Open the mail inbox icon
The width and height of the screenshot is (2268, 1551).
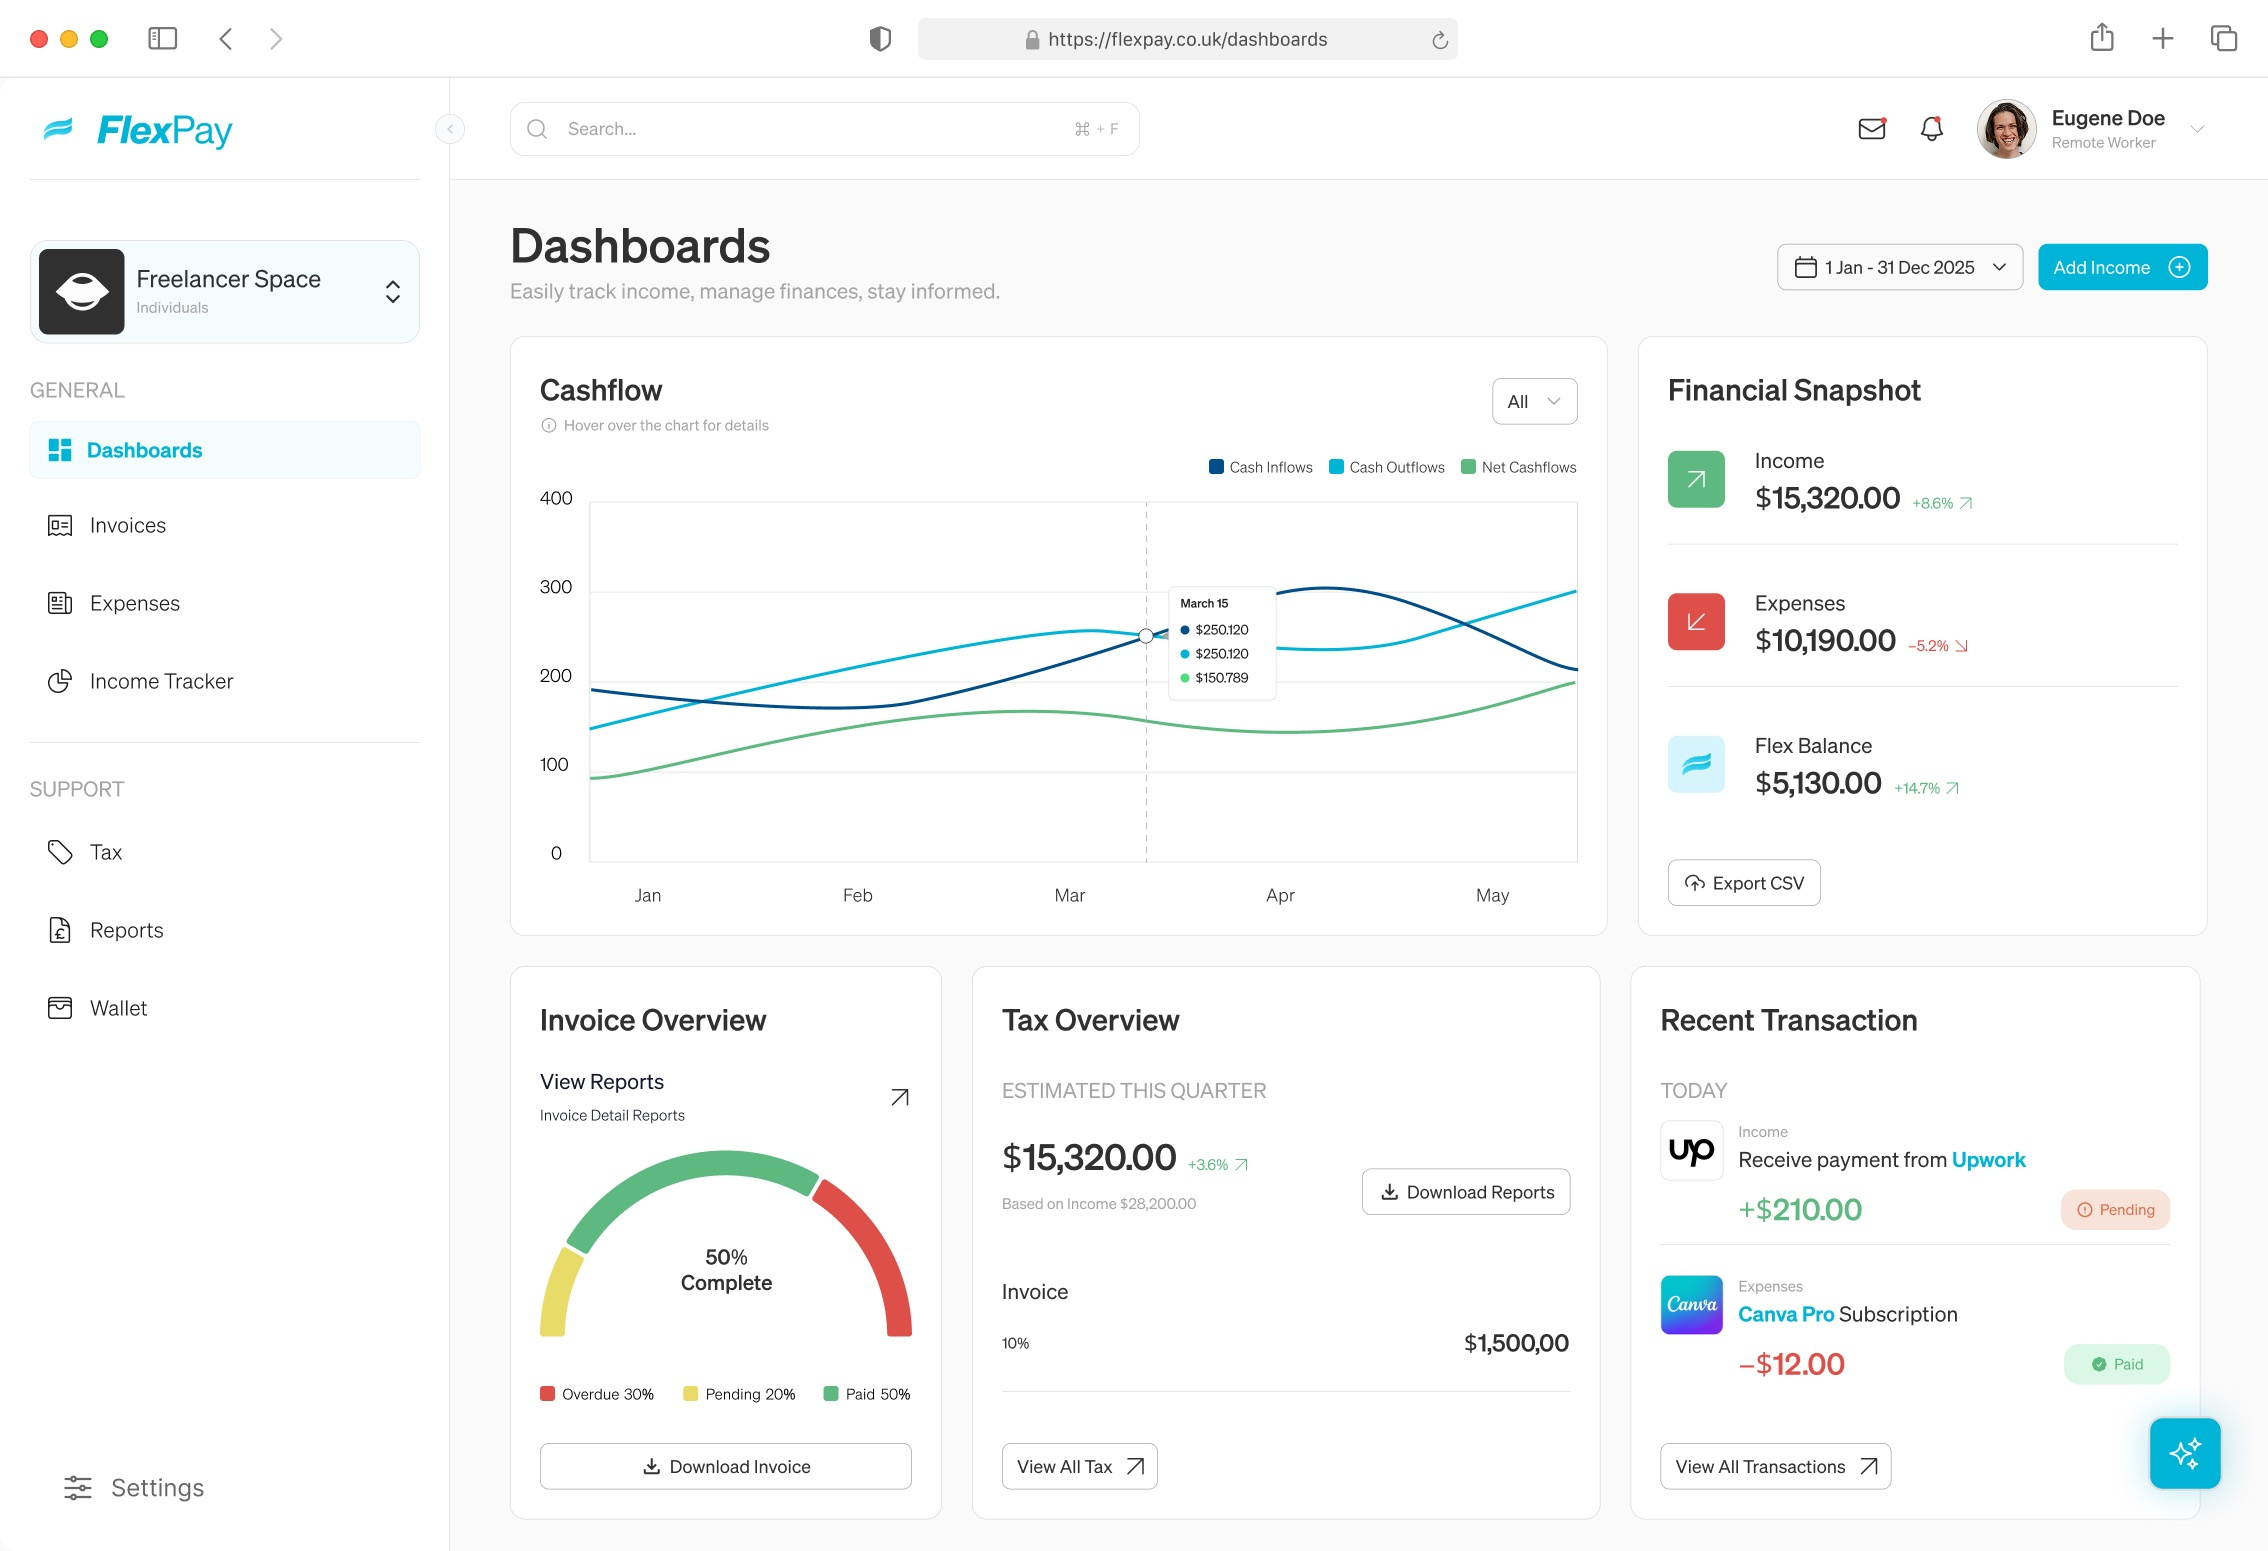pos(1871,129)
